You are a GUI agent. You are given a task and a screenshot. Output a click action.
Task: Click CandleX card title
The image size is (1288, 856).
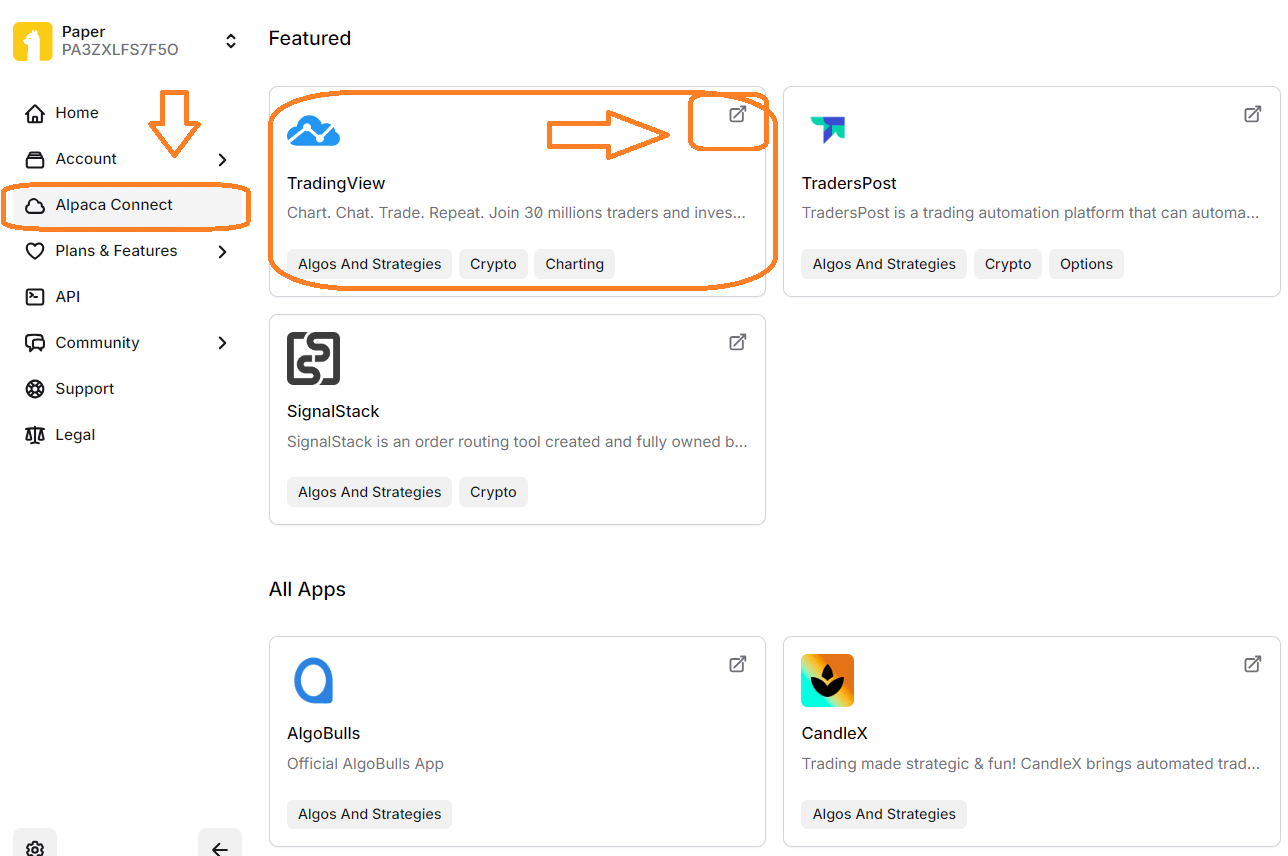[834, 733]
